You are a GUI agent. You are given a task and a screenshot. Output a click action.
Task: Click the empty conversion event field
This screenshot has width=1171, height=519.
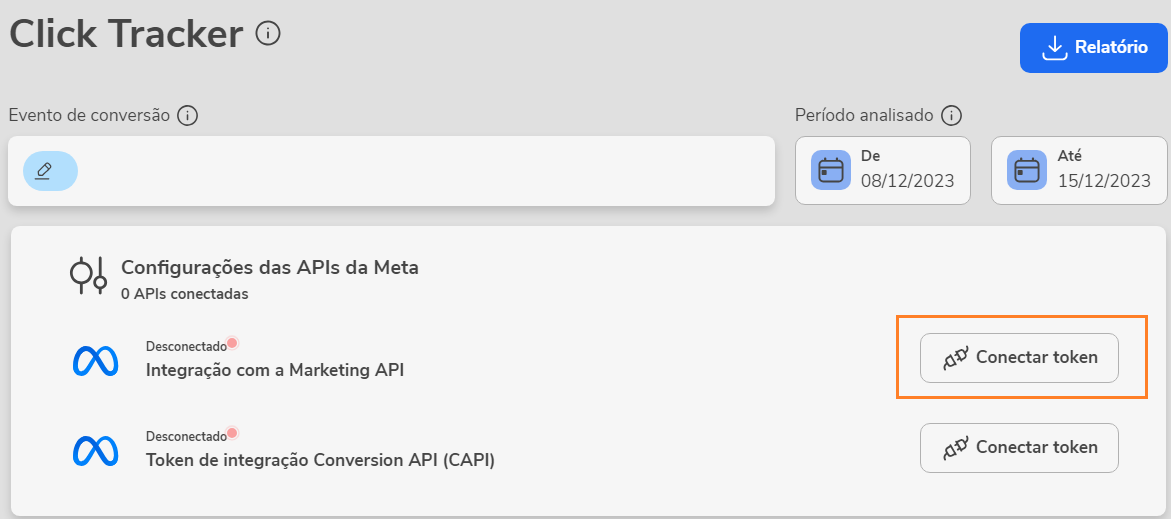tap(420, 171)
